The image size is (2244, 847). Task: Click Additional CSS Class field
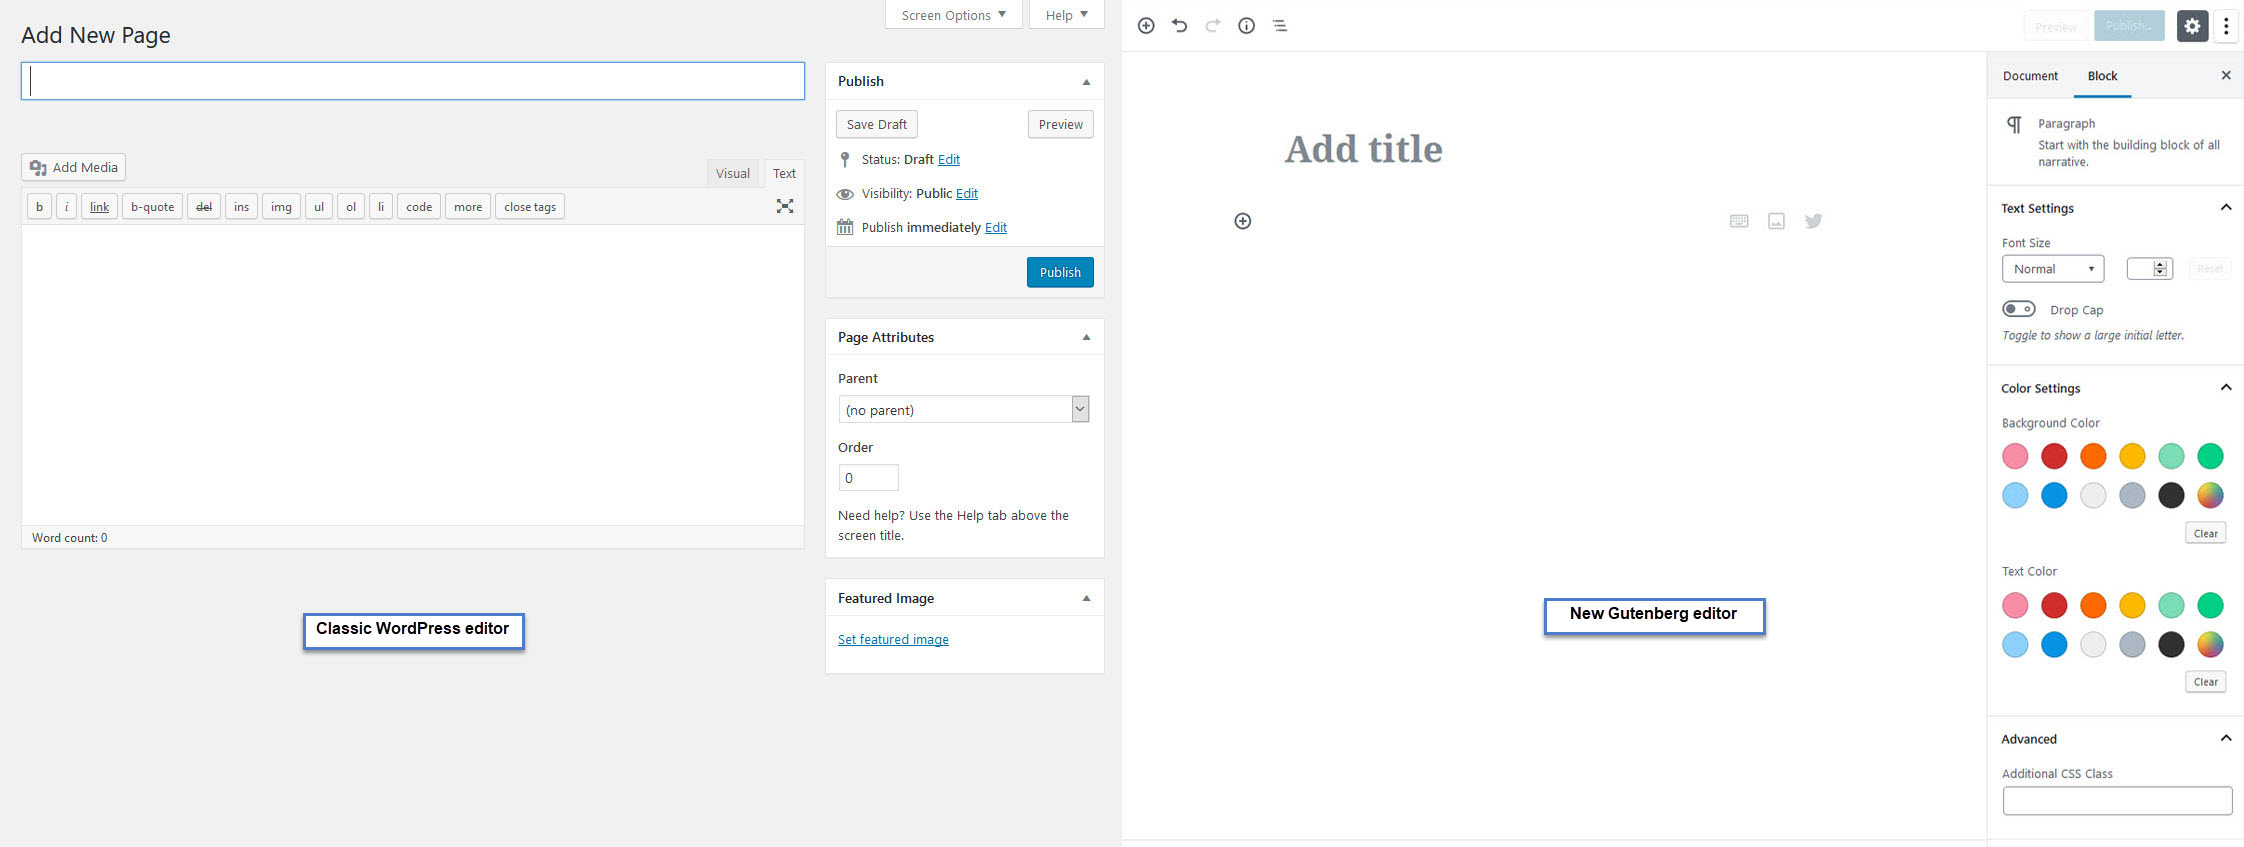pyautogui.click(x=2117, y=801)
